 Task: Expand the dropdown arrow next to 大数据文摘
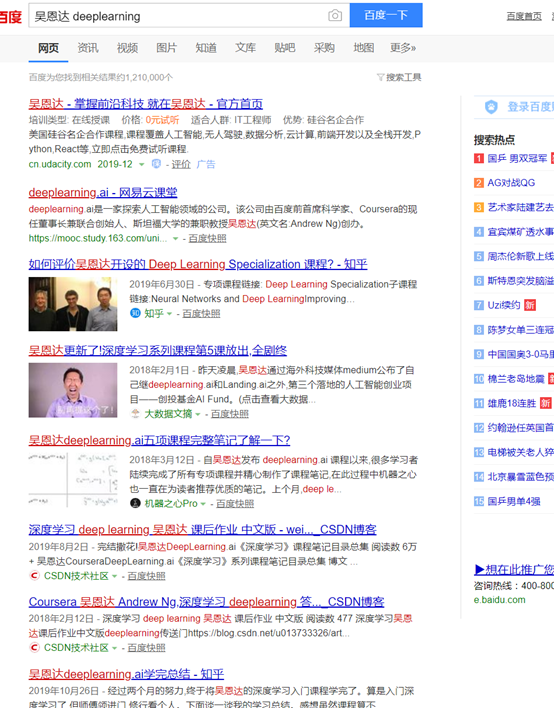click(198, 414)
